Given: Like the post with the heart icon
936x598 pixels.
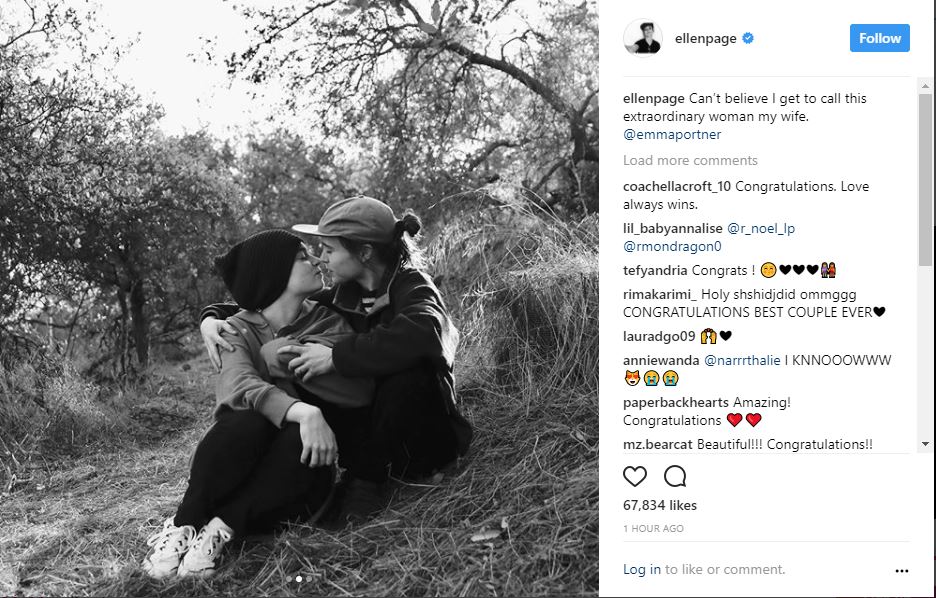Looking at the screenshot, I should pyautogui.click(x=635, y=476).
